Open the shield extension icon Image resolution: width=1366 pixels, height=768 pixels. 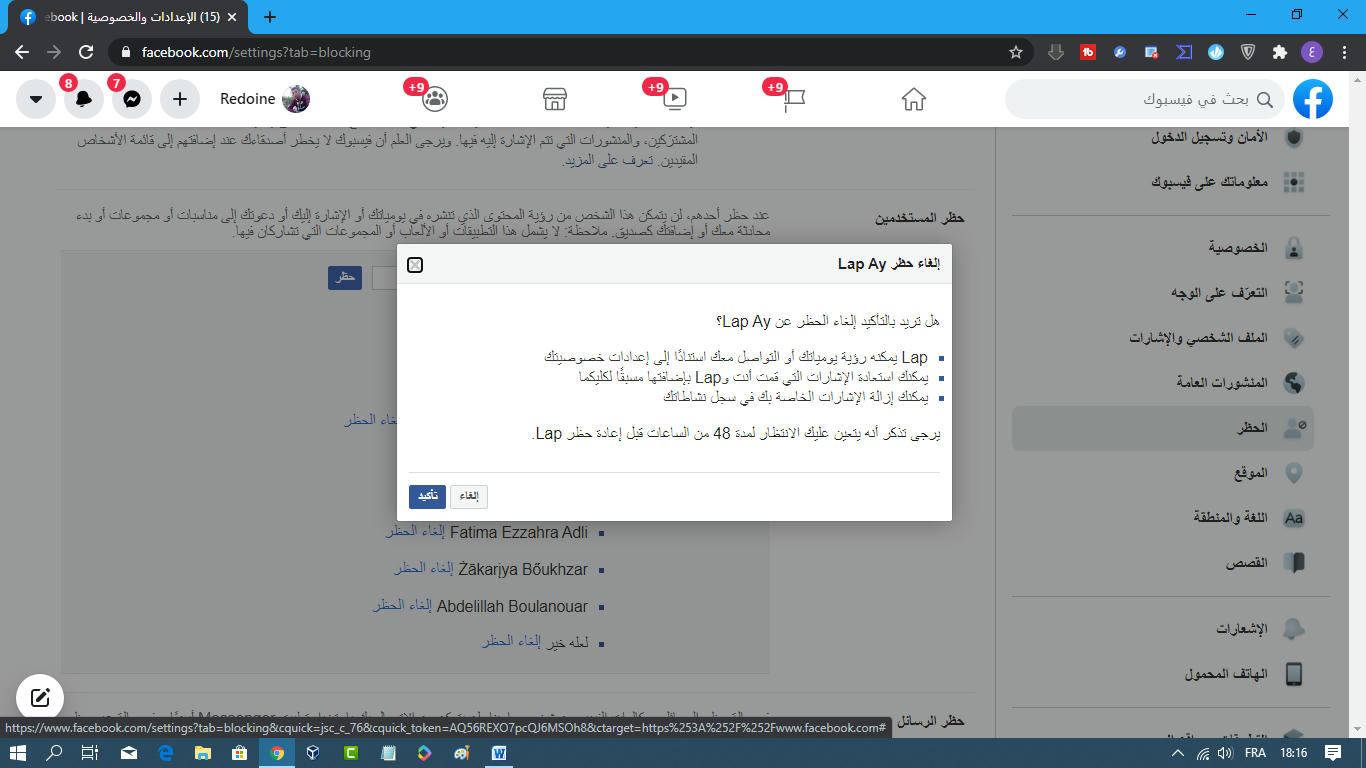(1248, 52)
